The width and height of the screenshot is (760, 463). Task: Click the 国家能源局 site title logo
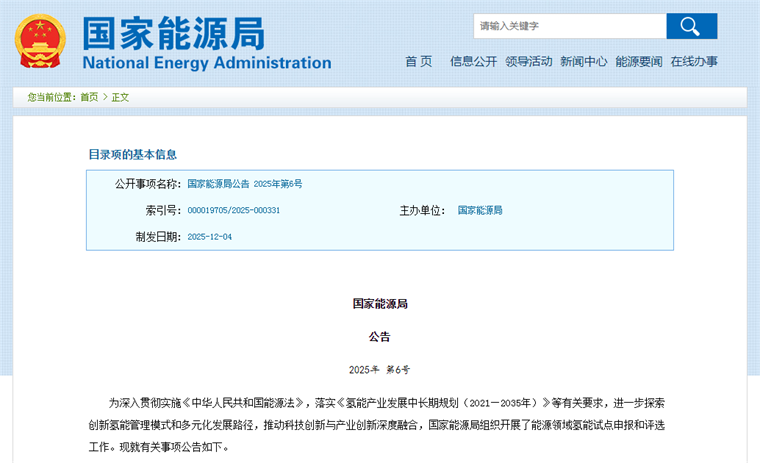tap(174, 32)
